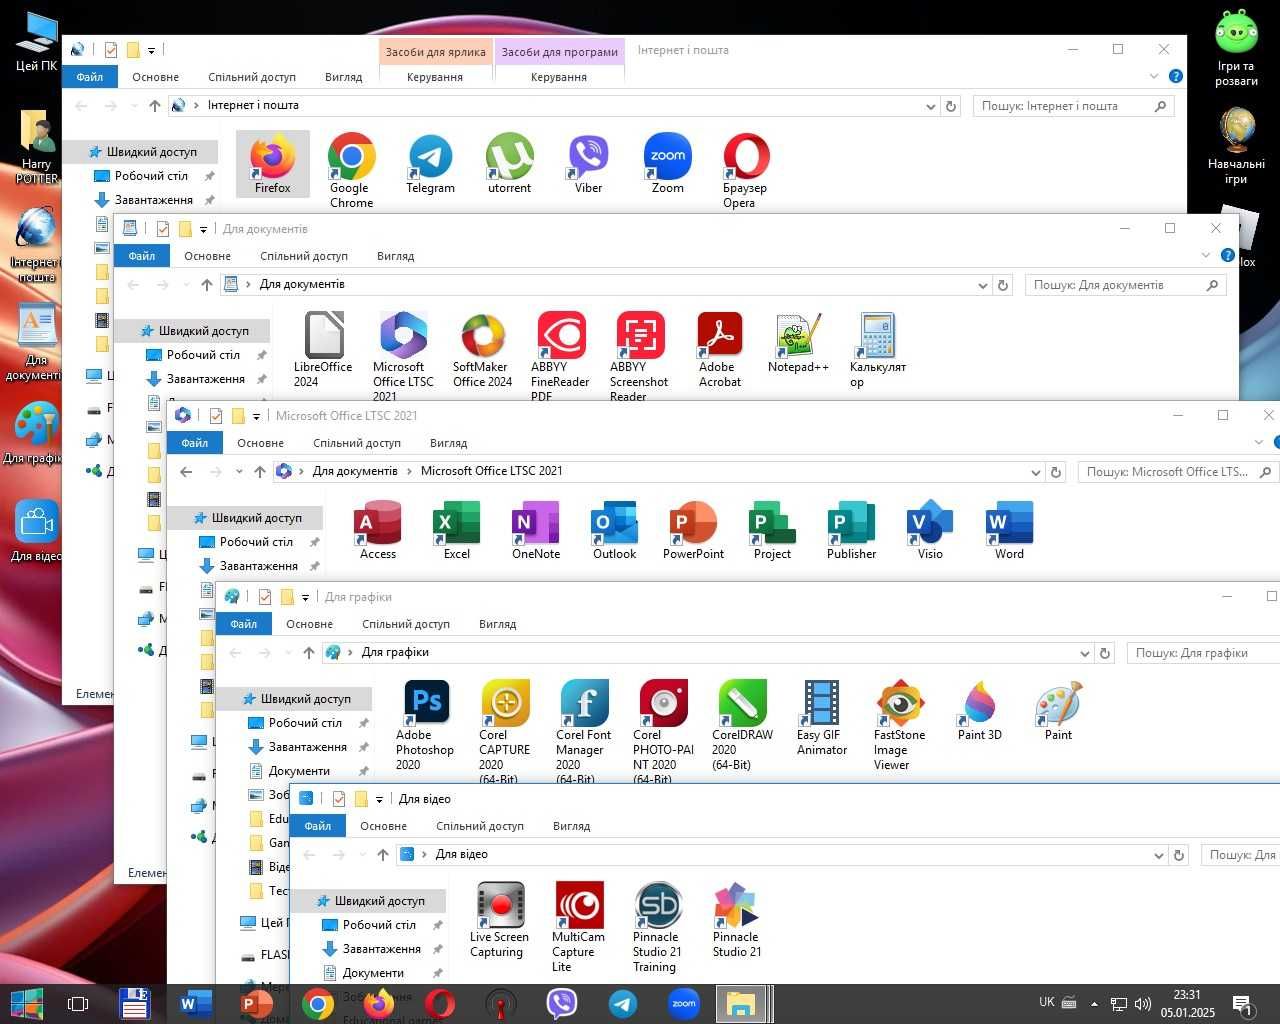The width and height of the screenshot is (1280, 1024).
Task: Open recent locations dropdown in Microsoft Office window
Action: point(239,471)
